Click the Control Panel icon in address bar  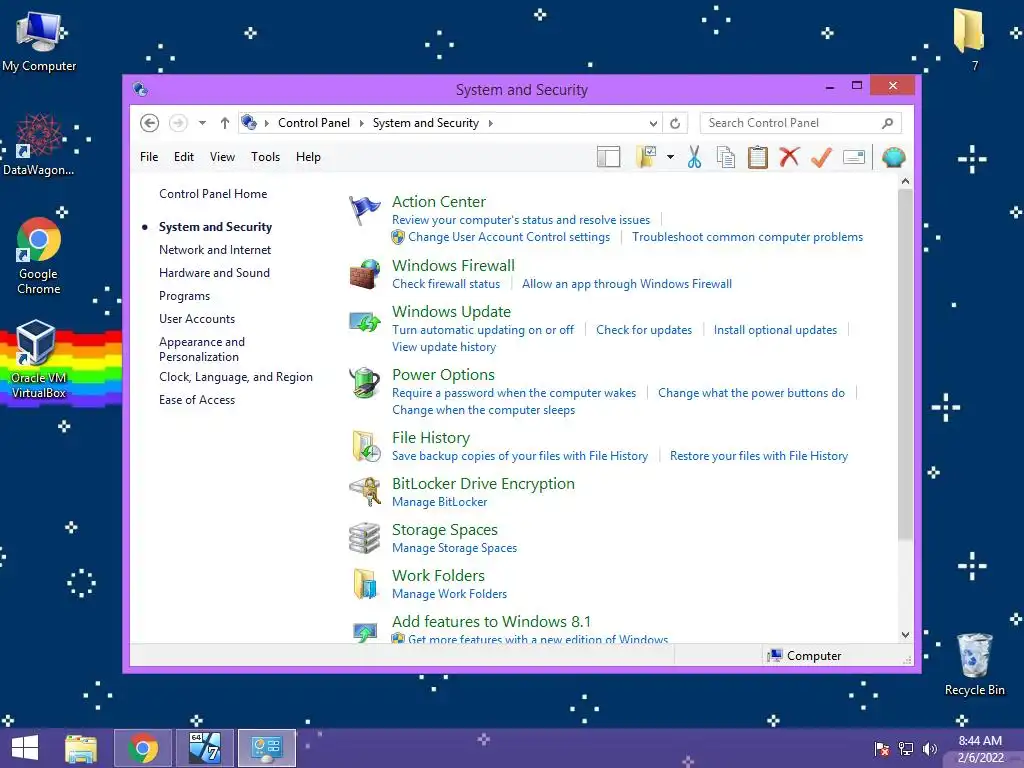click(249, 122)
